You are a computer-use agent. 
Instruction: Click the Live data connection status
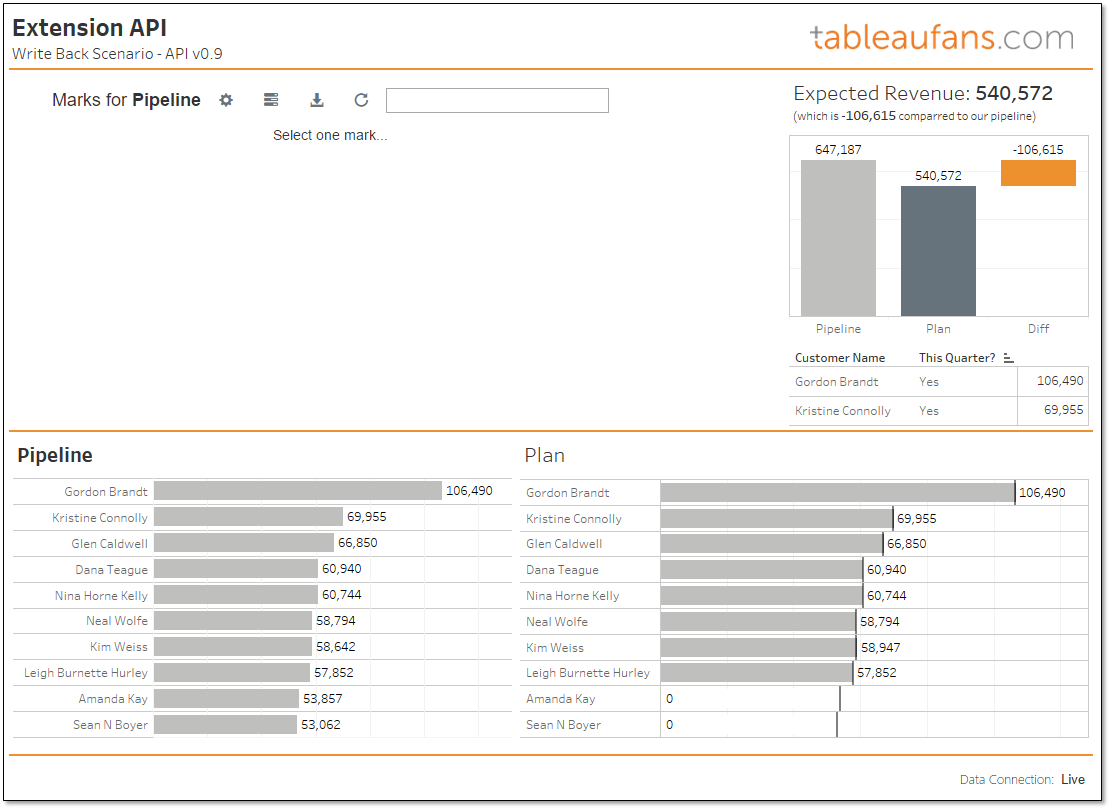[1072, 779]
